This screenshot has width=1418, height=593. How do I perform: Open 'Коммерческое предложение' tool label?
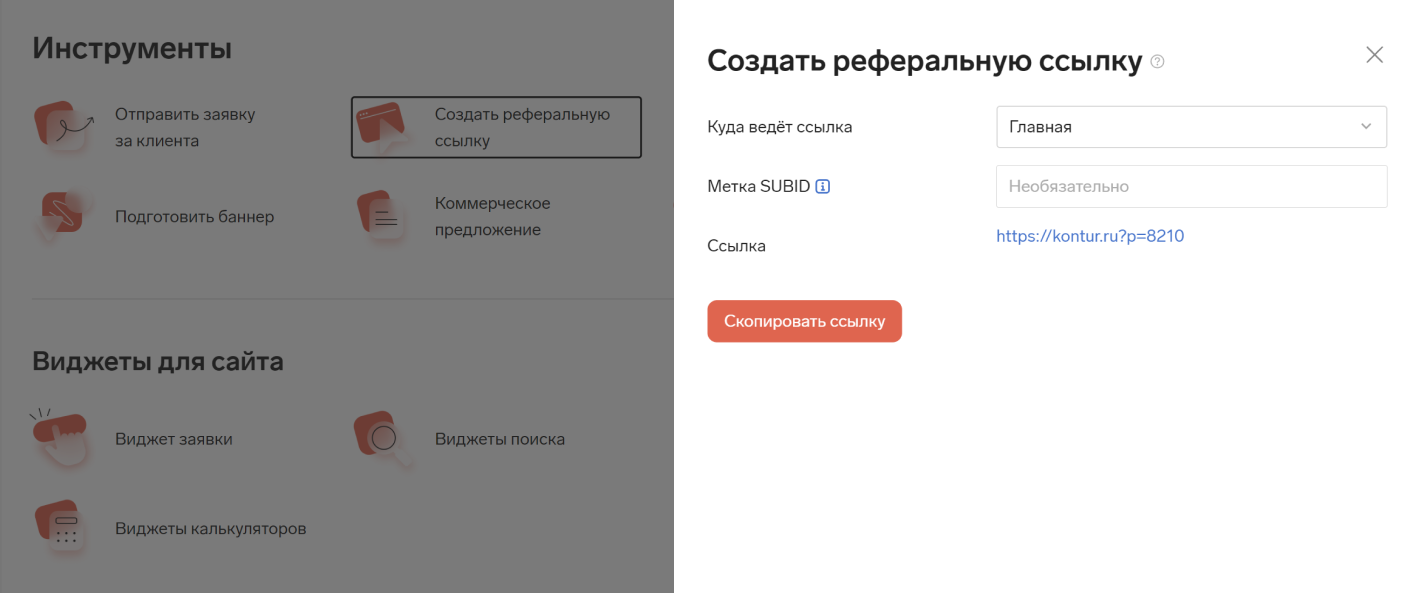[x=492, y=216]
